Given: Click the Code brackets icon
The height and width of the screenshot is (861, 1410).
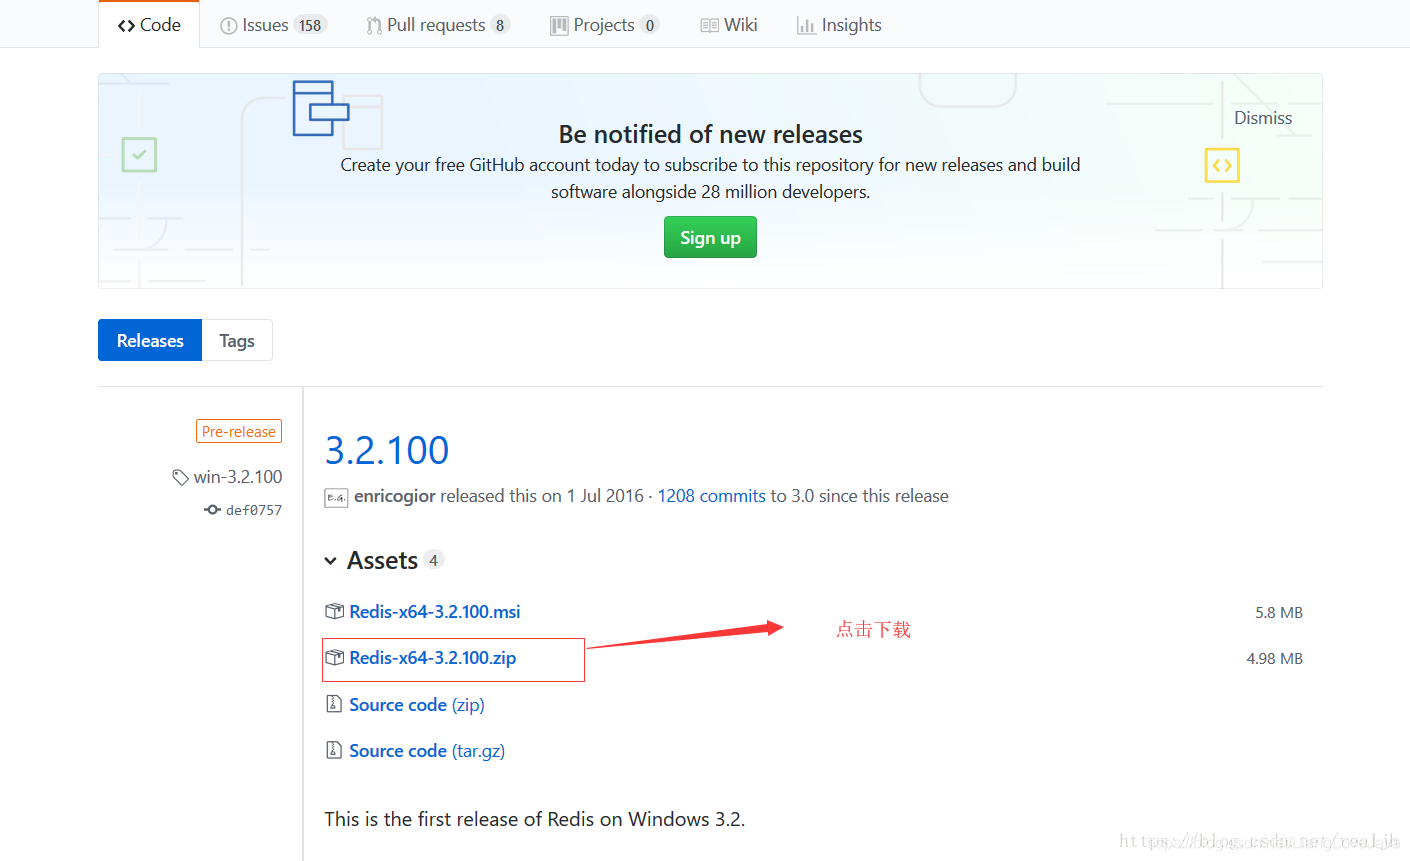Looking at the screenshot, I should 126,26.
